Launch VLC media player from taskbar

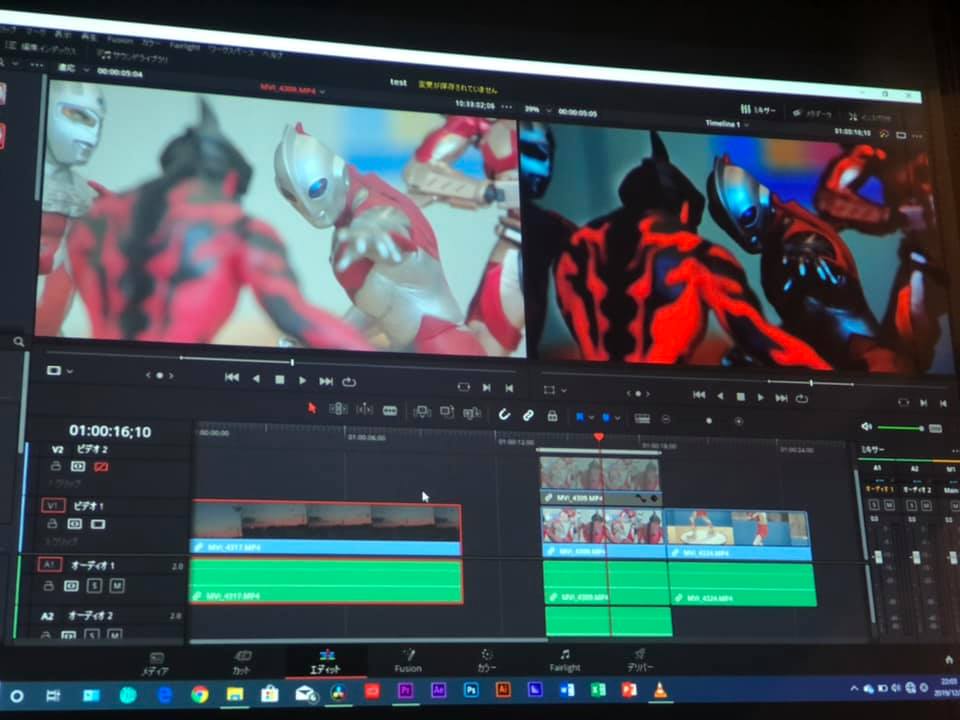click(660, 690)
